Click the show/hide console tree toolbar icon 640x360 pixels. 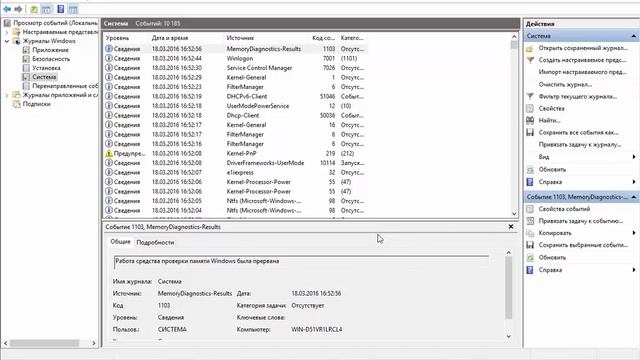[47, 9]
